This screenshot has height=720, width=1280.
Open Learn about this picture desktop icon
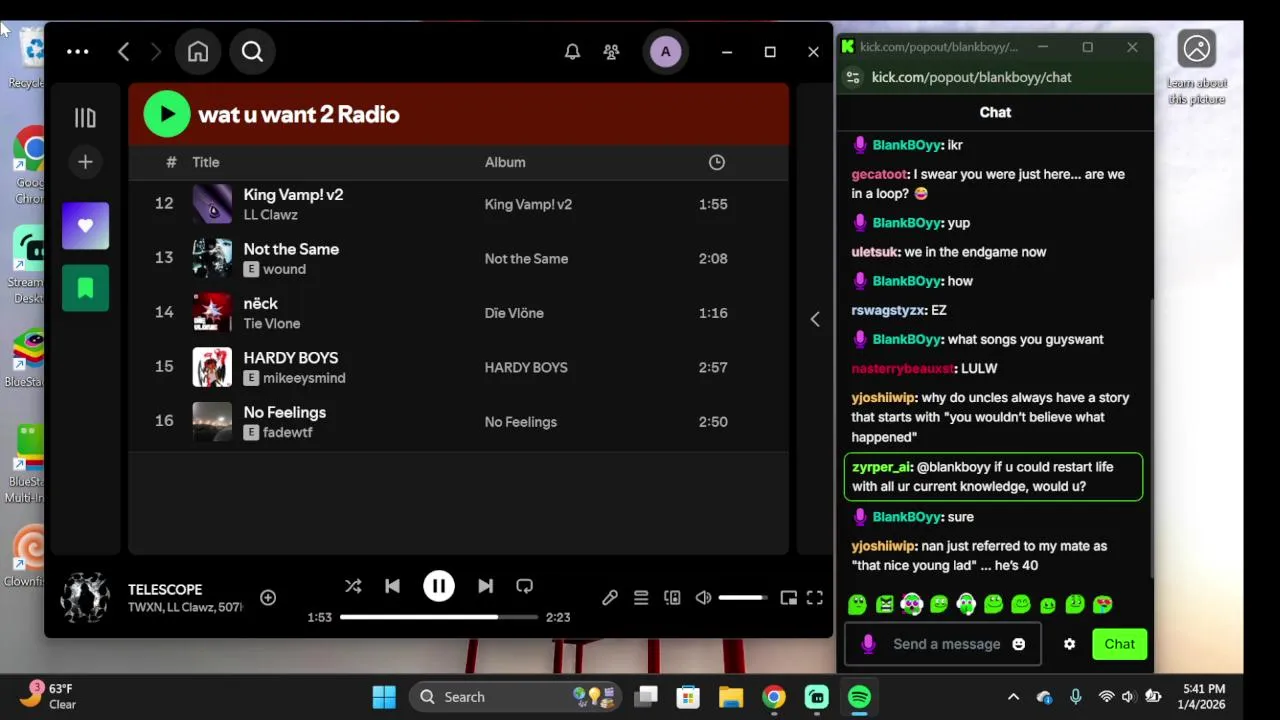click(1196, 68)
